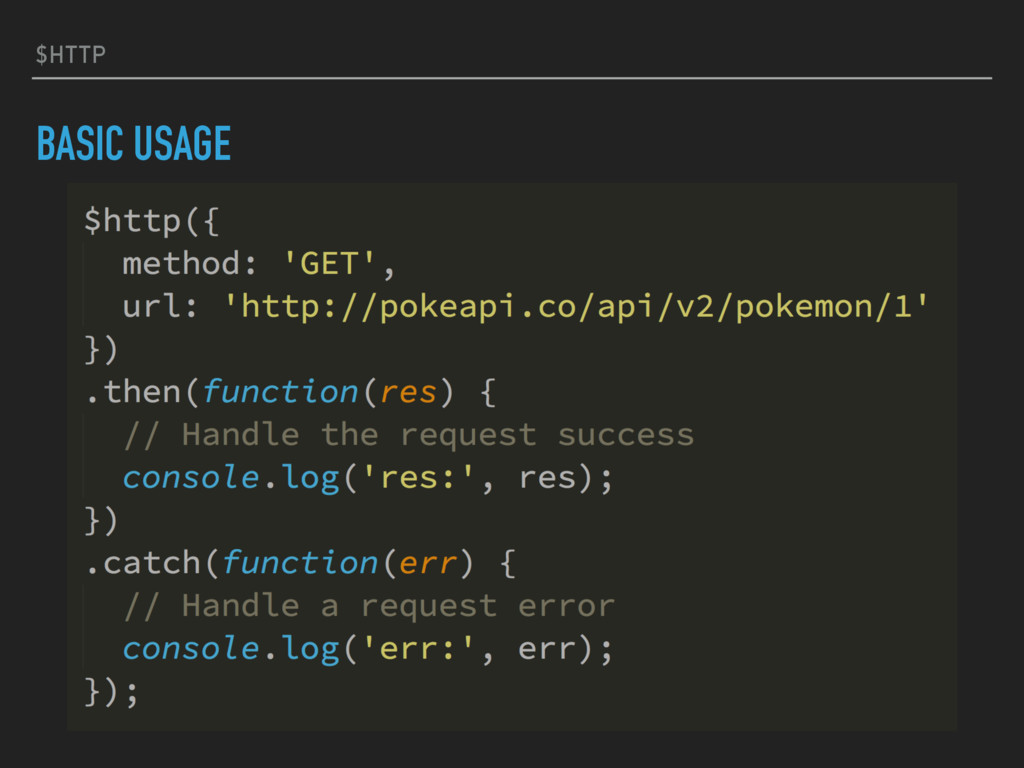Image resolution: width=1024 pixels, height=768 pixels.
Task: Click the '.catch(' method call
Action: pyautogui.click(x=152, y=563)
